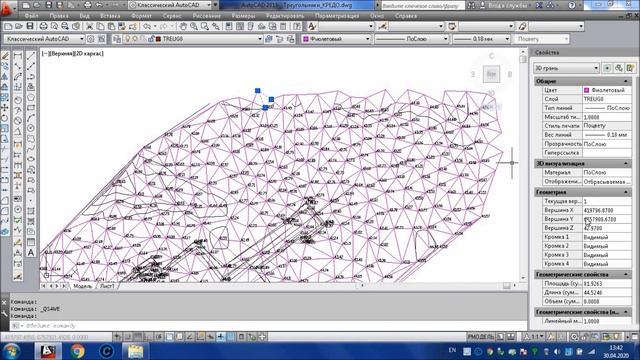Select the Line tool in Draw toolbar
The image size is (640, 360).
pos(31,56)
